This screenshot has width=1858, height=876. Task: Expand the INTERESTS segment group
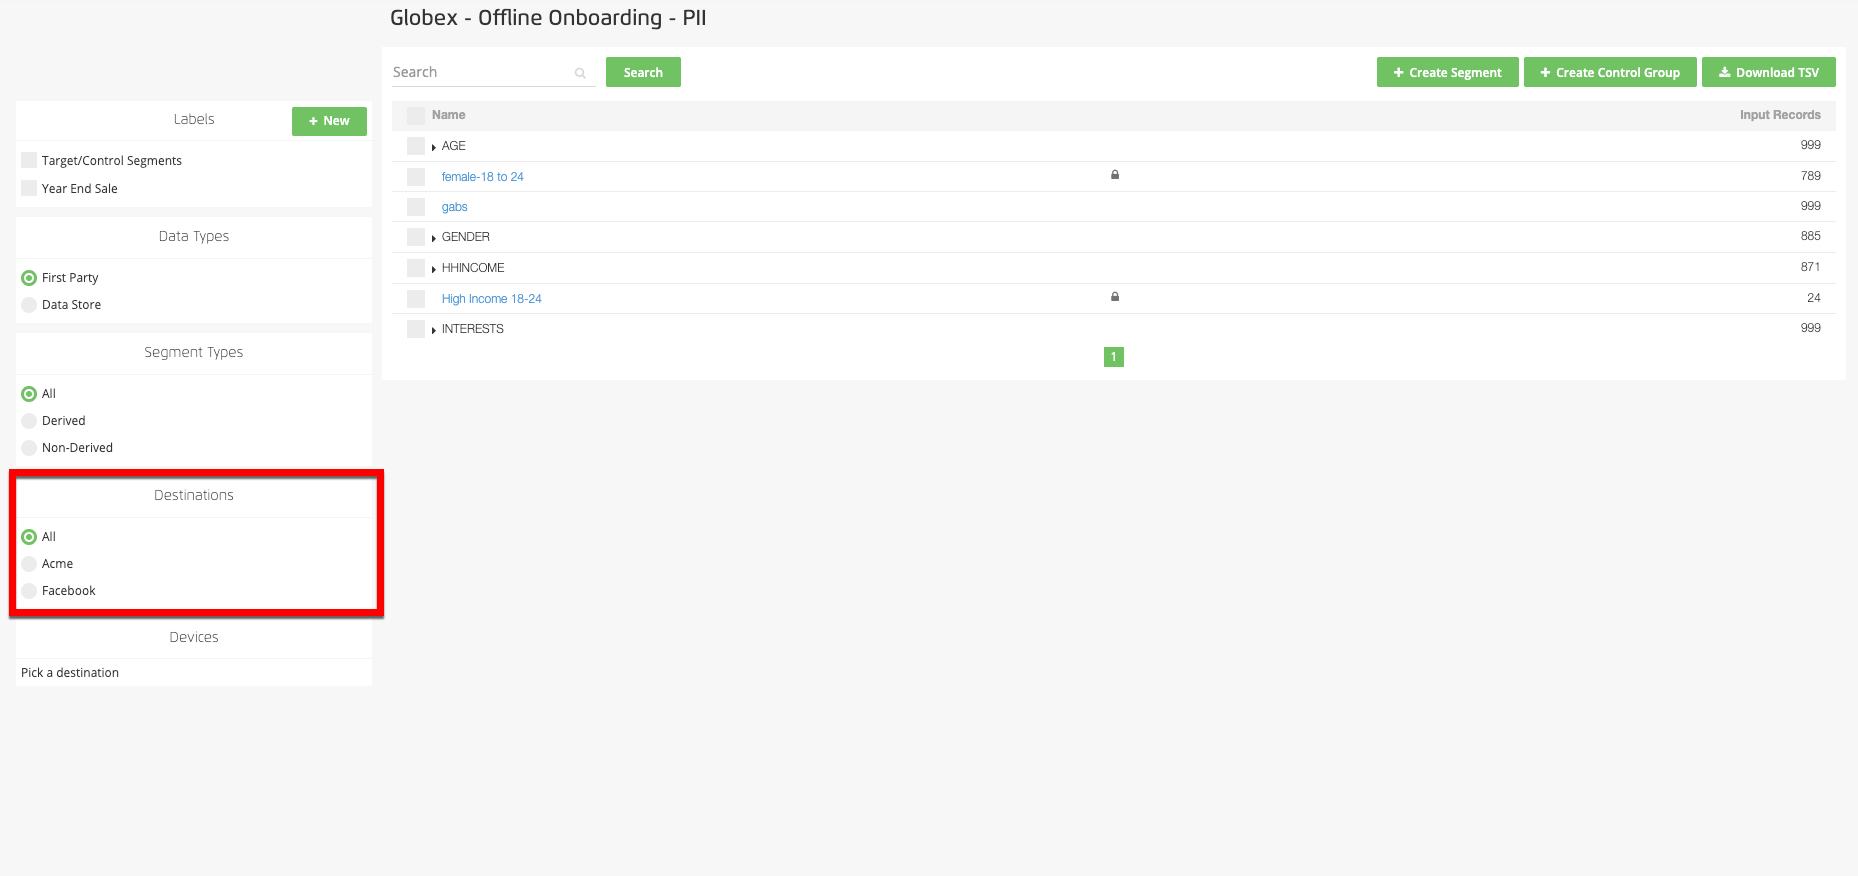pyautogui.click(x=434, y=330)
